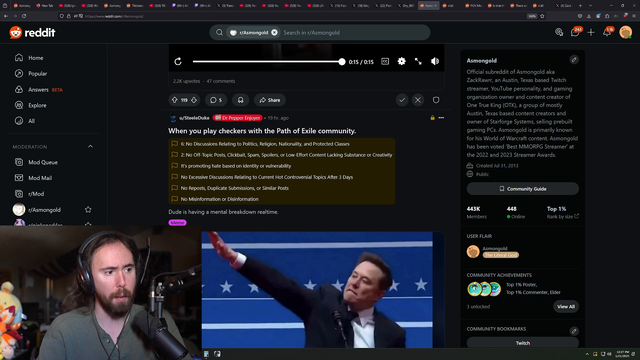640x360 pixels.
Task: Click the post lock icon
Action: click(x=432, y=118)
